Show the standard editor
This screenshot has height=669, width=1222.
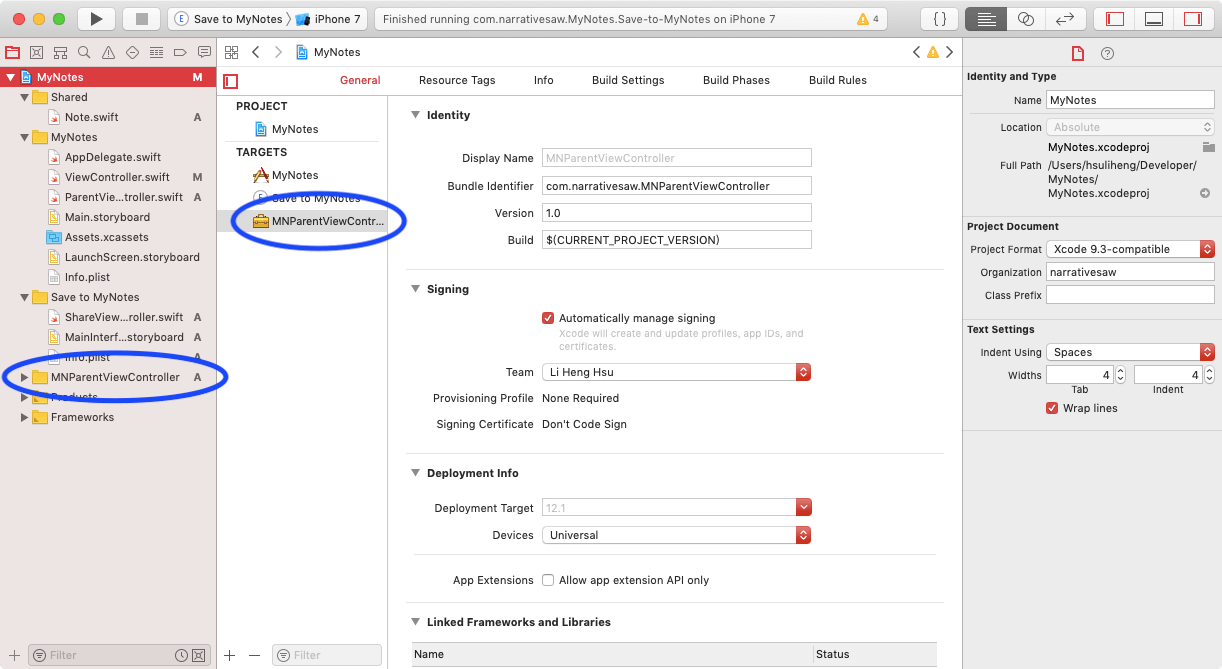986,19
